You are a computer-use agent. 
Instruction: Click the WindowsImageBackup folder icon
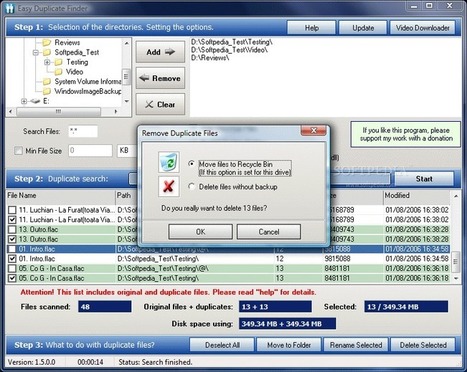[47, 91]
